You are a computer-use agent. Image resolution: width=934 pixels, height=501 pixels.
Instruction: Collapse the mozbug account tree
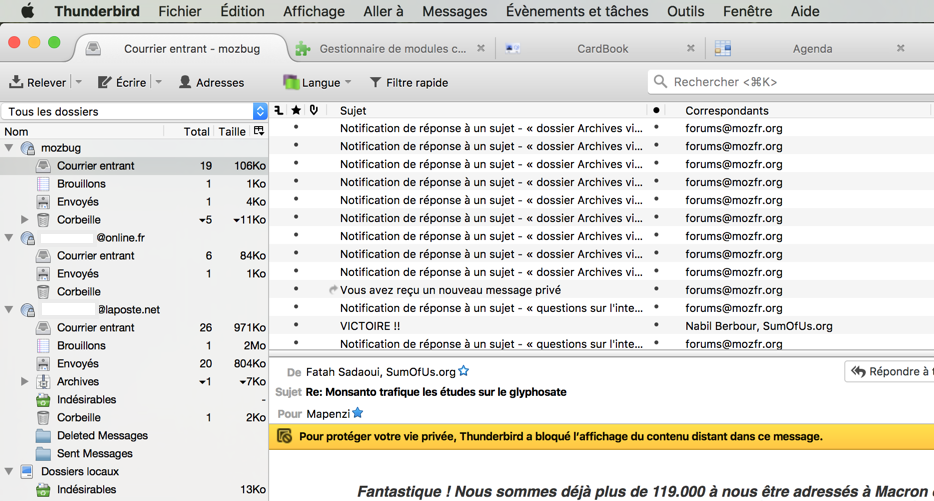coord(10,148)
